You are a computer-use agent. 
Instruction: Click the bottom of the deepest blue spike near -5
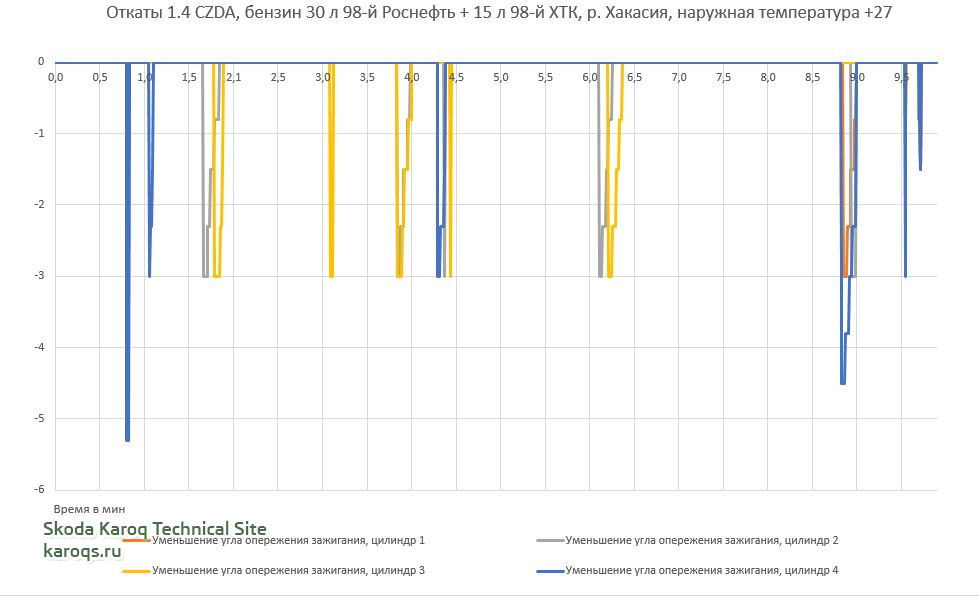tap(127, 438)
